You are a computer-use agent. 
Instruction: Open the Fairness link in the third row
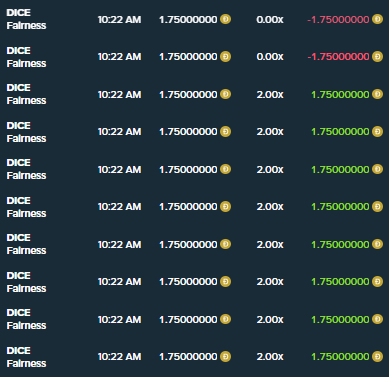point(26,100)
